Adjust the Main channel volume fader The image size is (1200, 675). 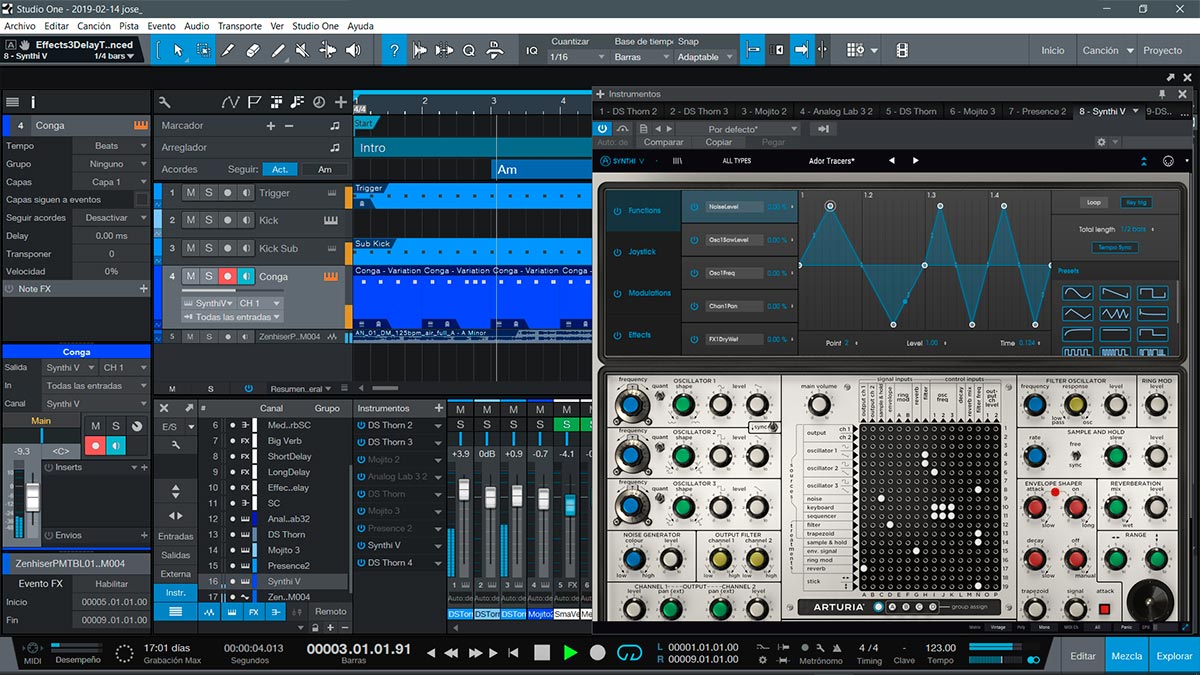tap(31, 496)
